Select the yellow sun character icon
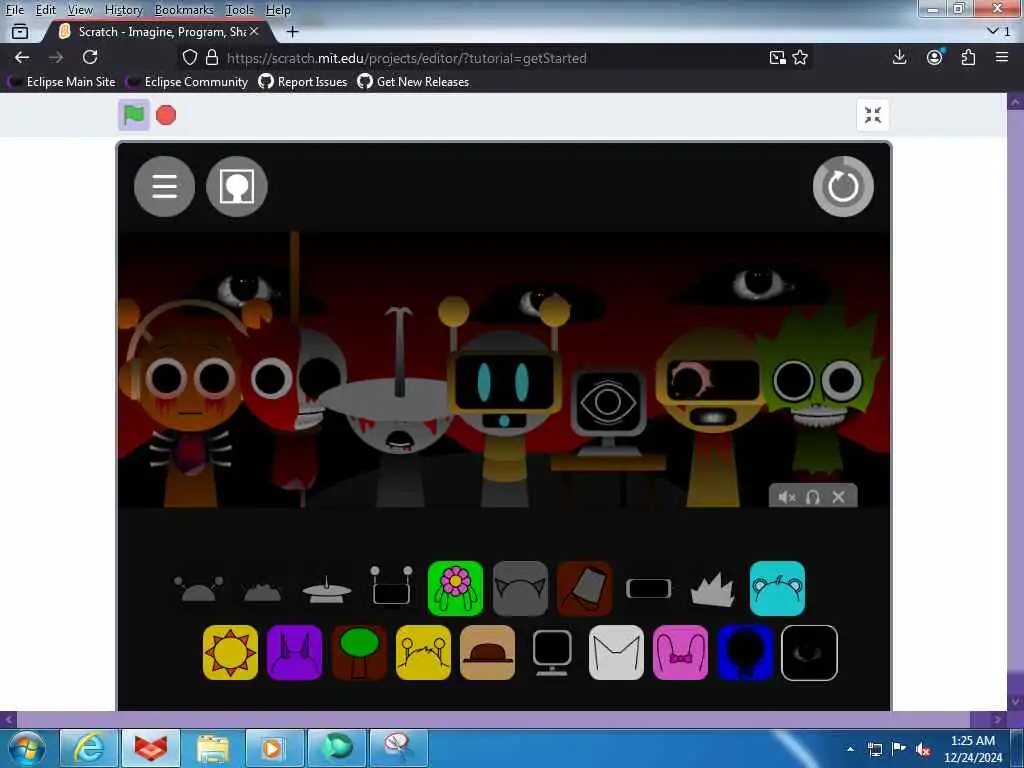Image resolution: width=1024 pixels, height=768 pixels. [x=231, y=652]
